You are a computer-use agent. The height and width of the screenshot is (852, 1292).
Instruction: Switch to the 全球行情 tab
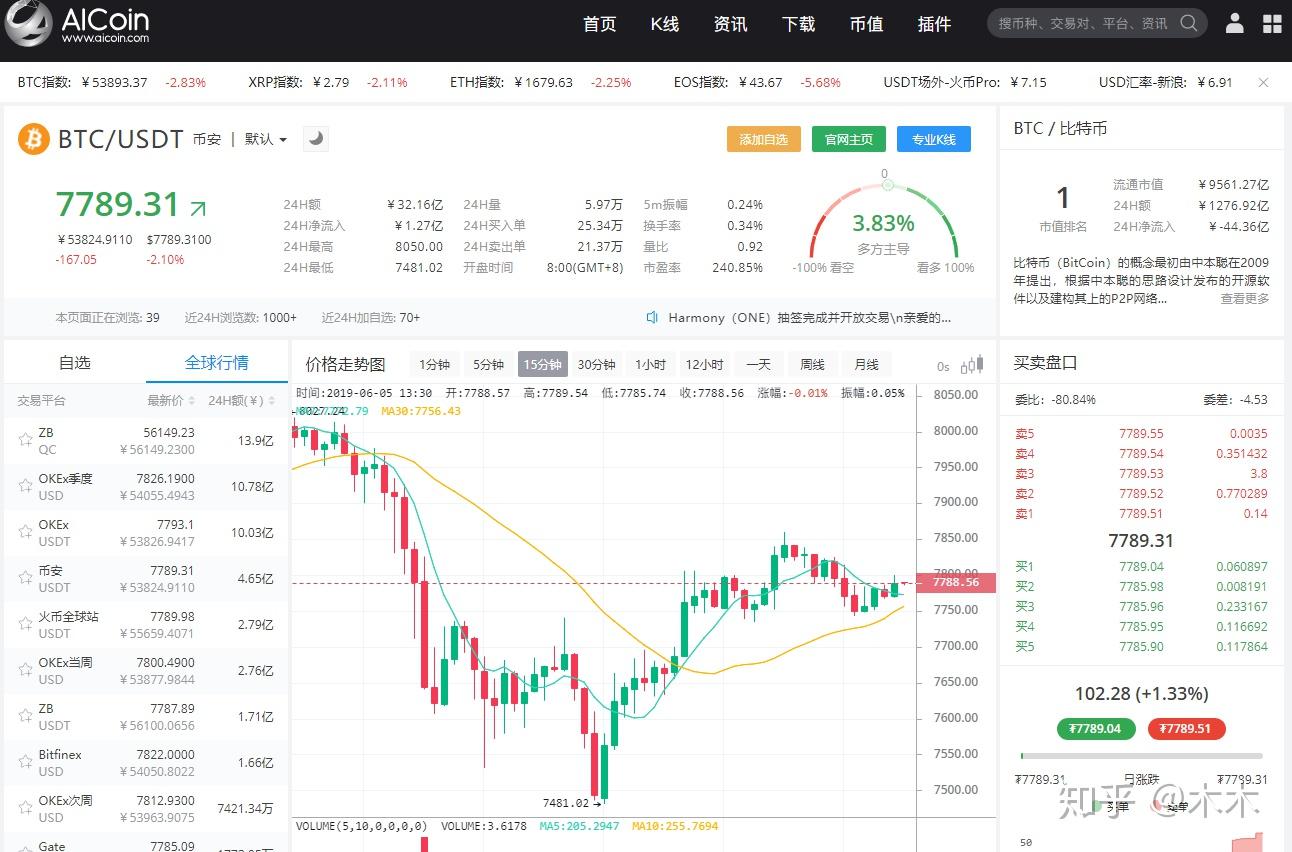(x=217, y=363)
